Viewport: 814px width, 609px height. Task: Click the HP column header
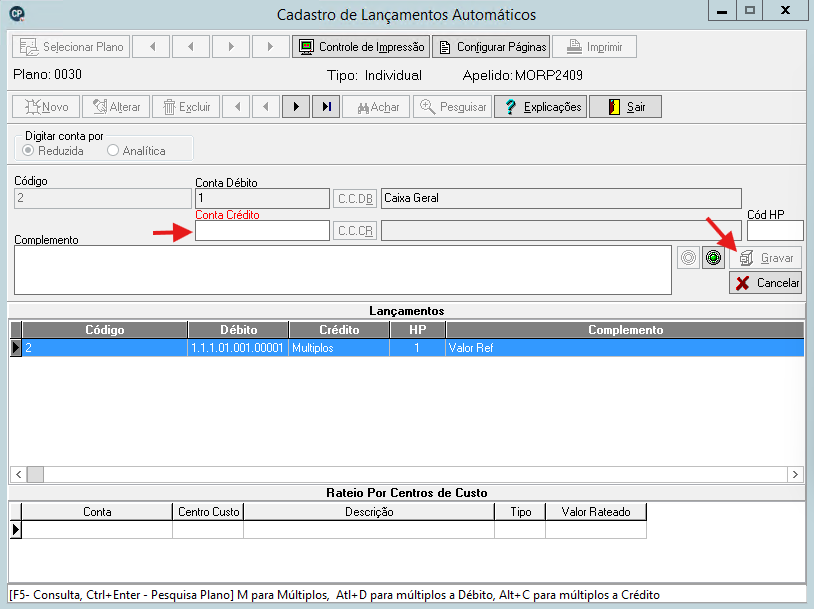(417, 330)
